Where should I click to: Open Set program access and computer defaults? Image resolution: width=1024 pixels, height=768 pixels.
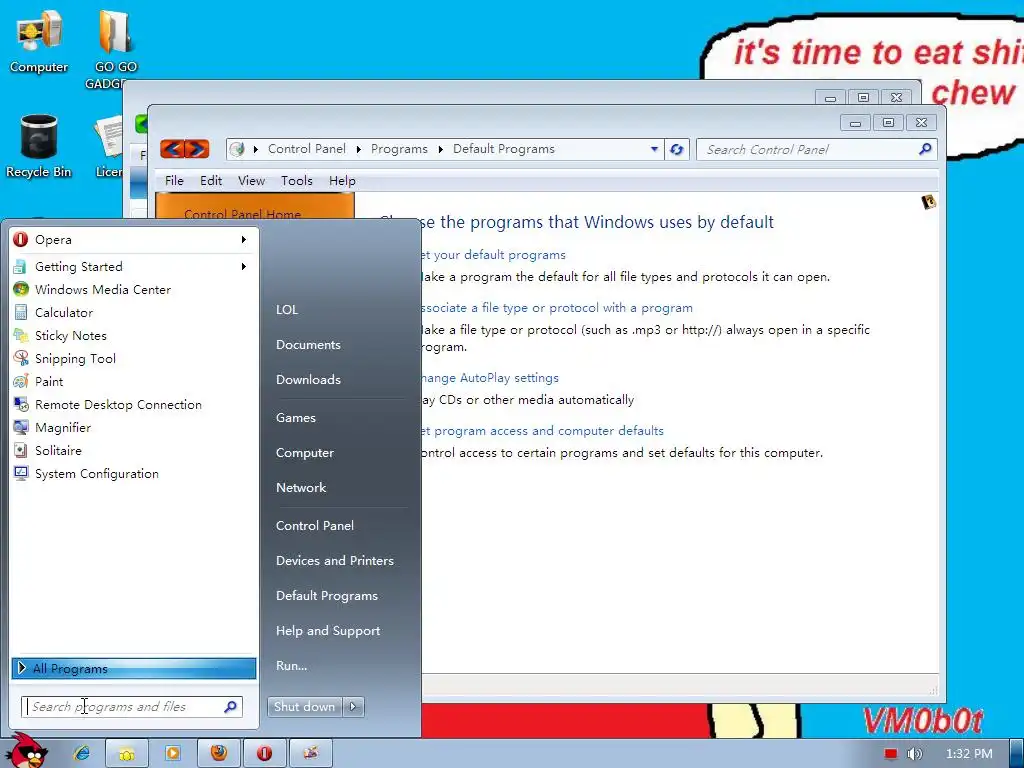click(x=542, y=431)
